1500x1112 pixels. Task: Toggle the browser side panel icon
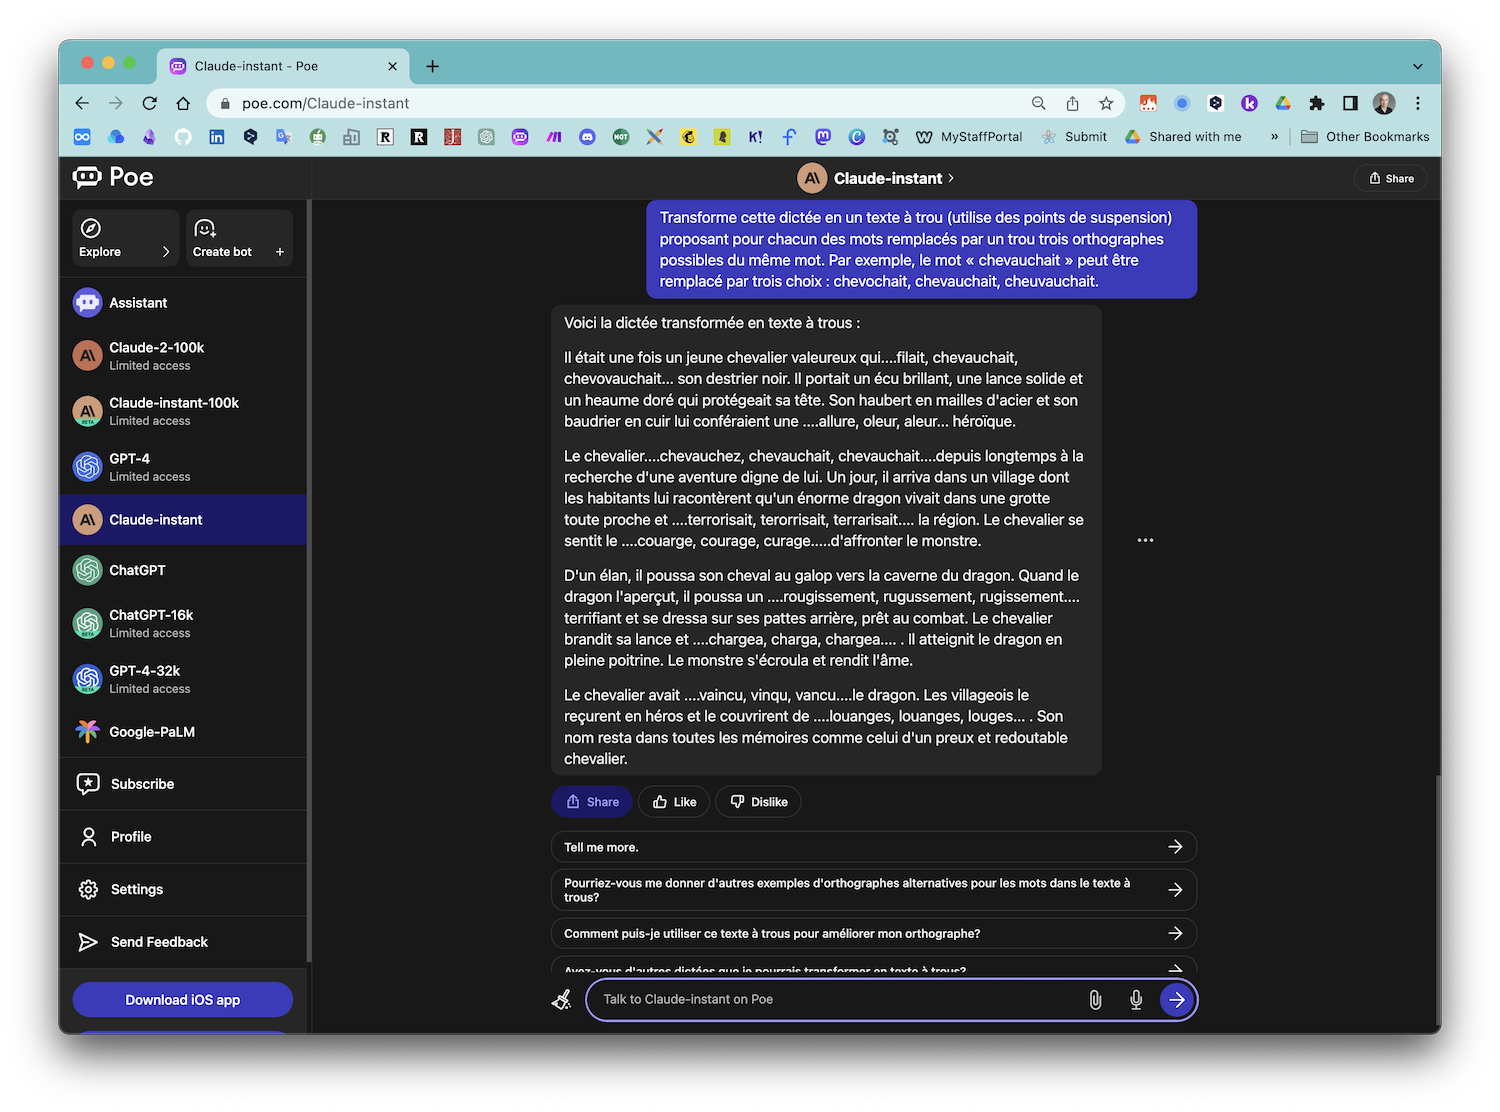[x=1350, y=103]
